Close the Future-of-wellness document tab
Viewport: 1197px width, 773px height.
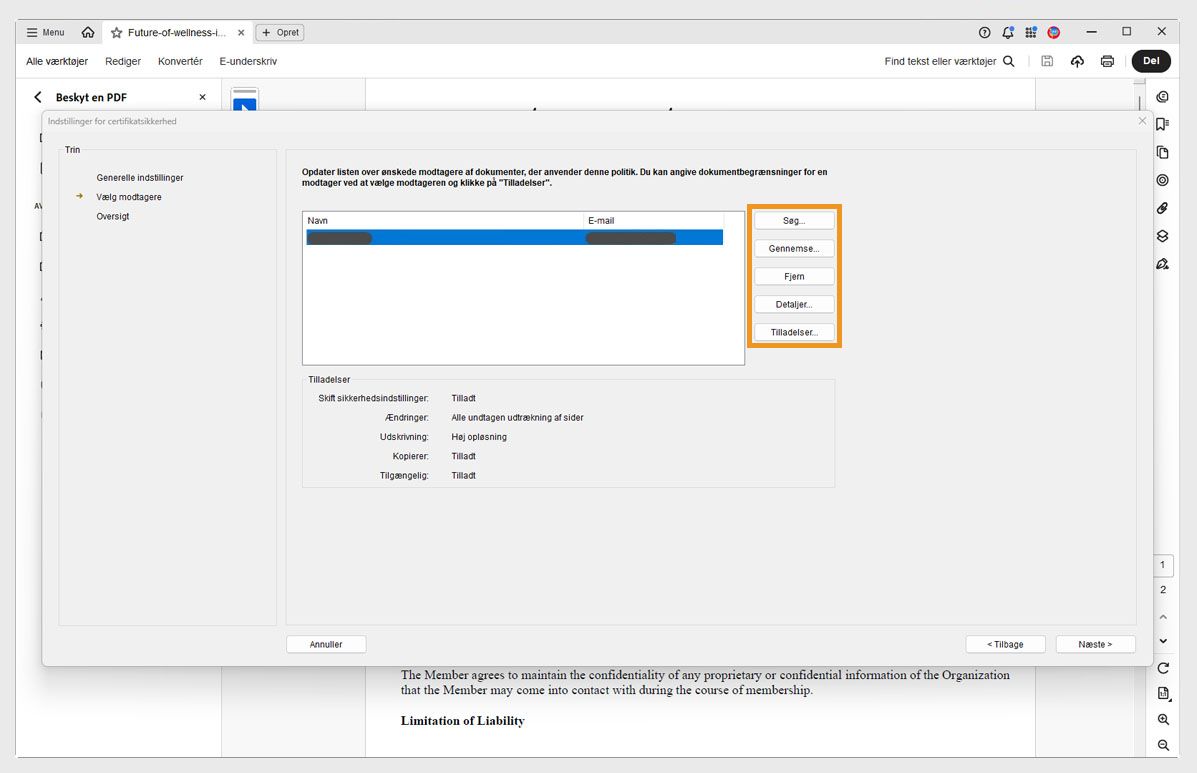click(241, 33)
